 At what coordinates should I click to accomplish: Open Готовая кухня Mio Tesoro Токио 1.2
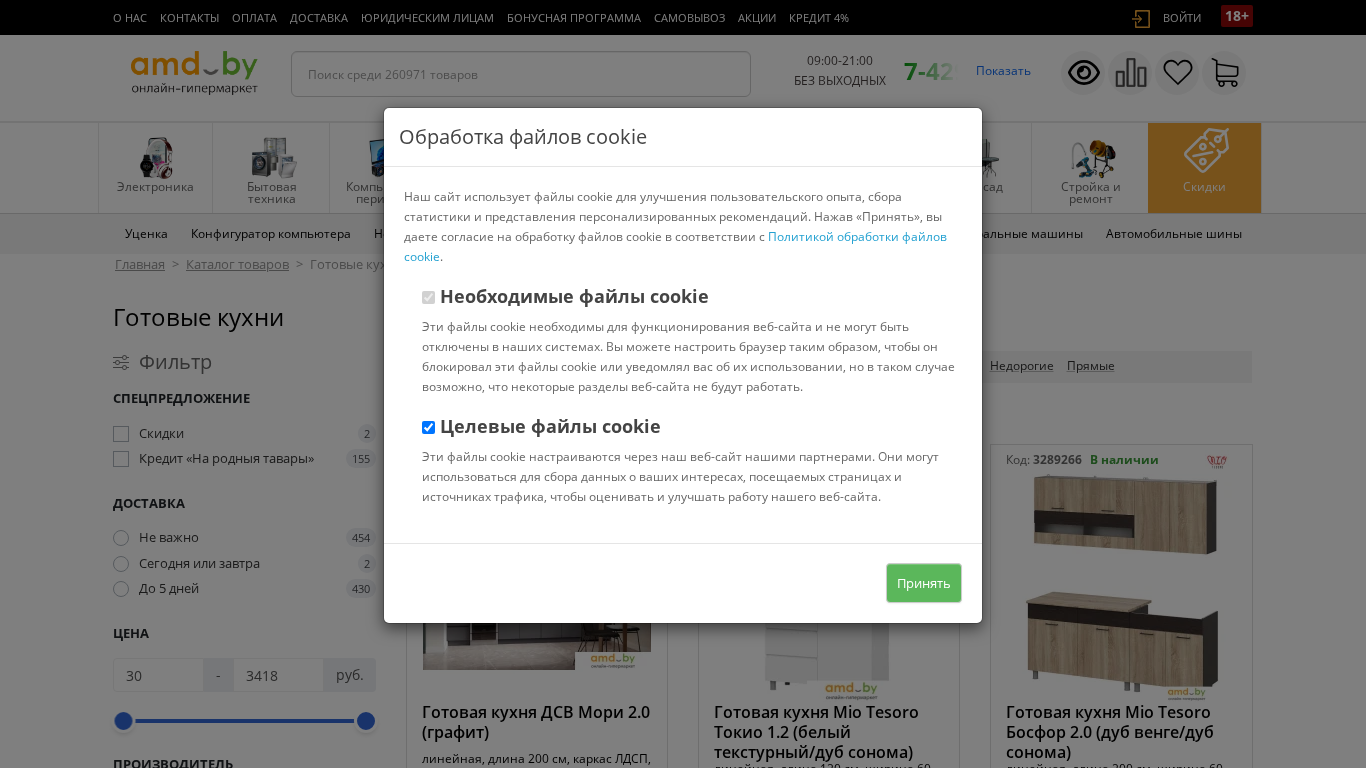point(816,732)
